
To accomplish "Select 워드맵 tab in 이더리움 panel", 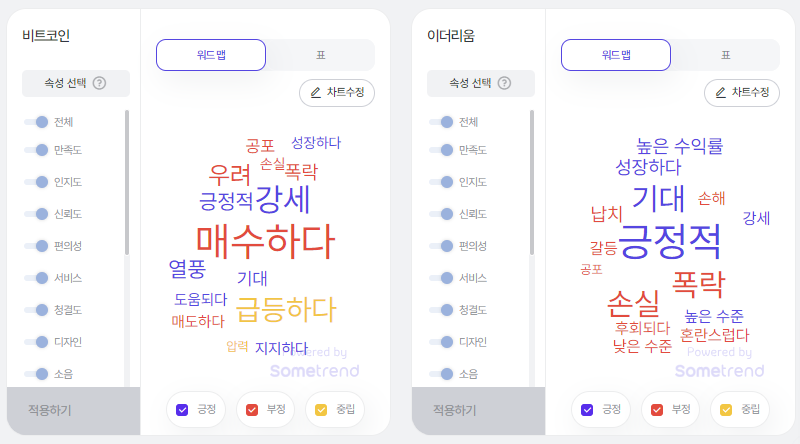I will point(616,55).
